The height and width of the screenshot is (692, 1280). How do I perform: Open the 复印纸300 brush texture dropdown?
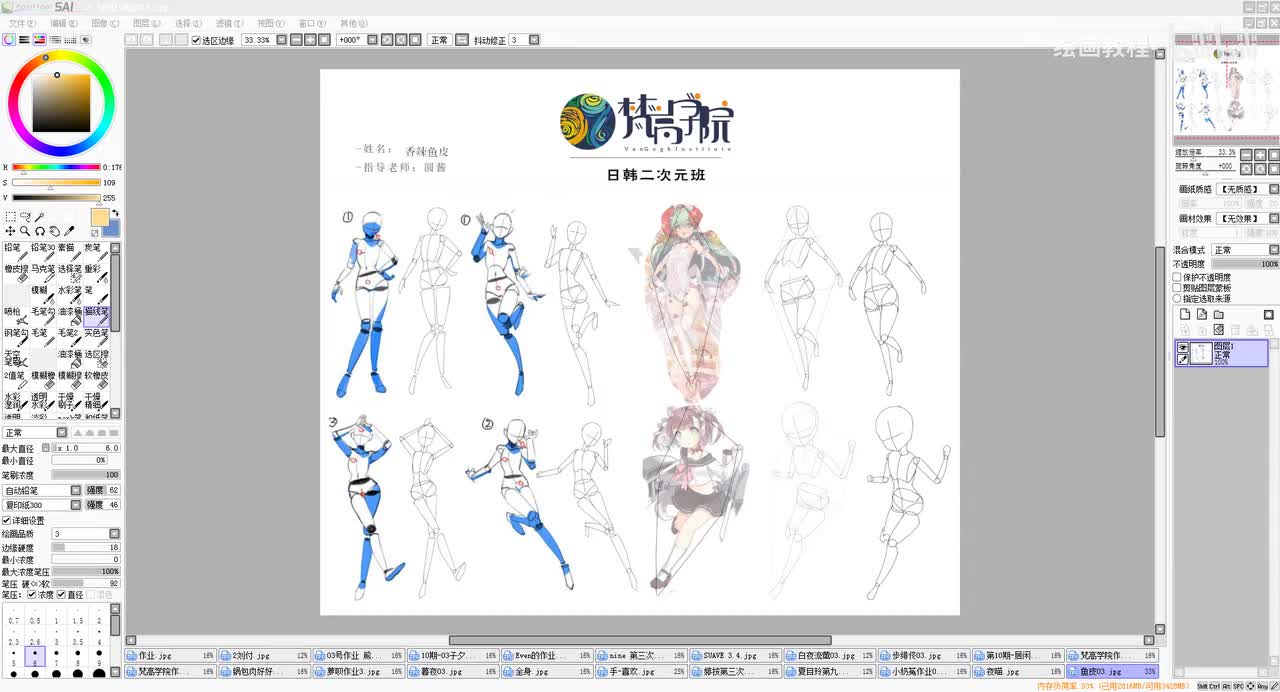click(x=75, y=505)
